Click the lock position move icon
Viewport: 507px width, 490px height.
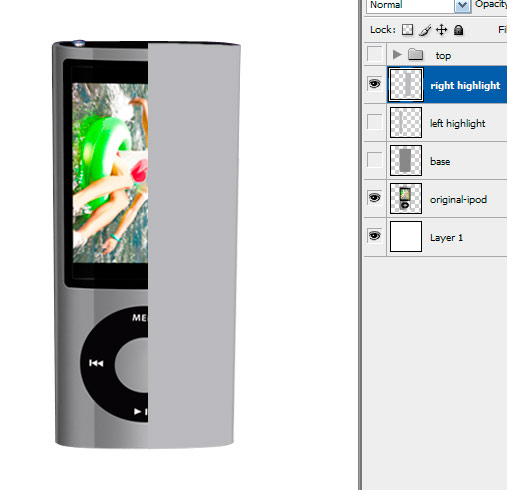coord(441,30)
